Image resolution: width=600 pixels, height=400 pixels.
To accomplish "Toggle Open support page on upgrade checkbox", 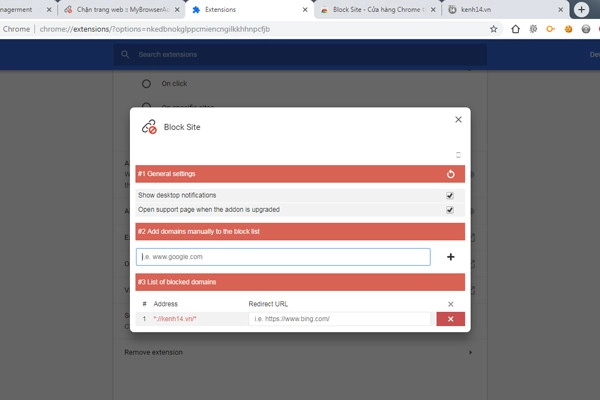I will click(x=450, y=210).
